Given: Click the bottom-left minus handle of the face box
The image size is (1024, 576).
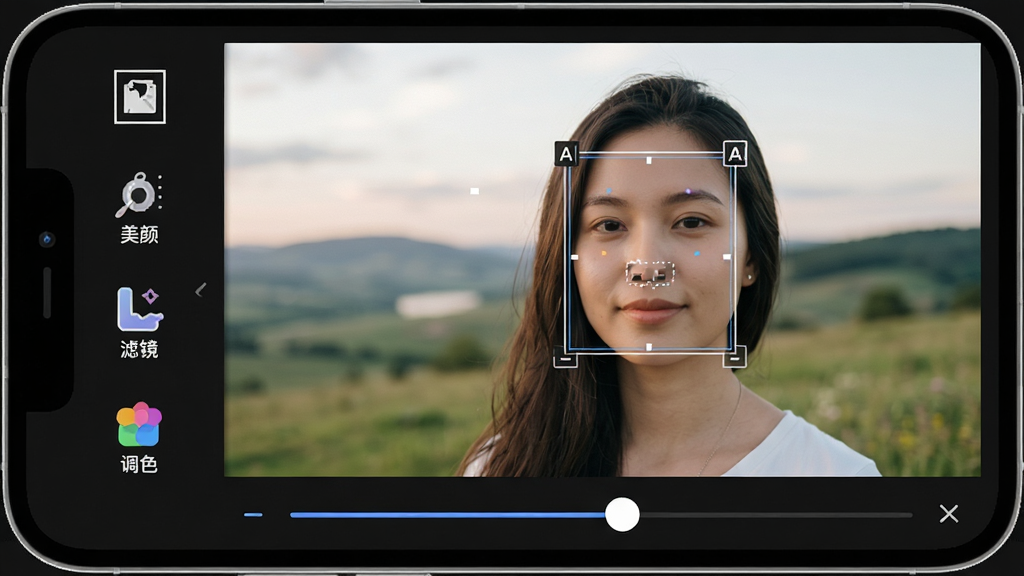Looking at the screenshot, I should [x=566, y=358].
